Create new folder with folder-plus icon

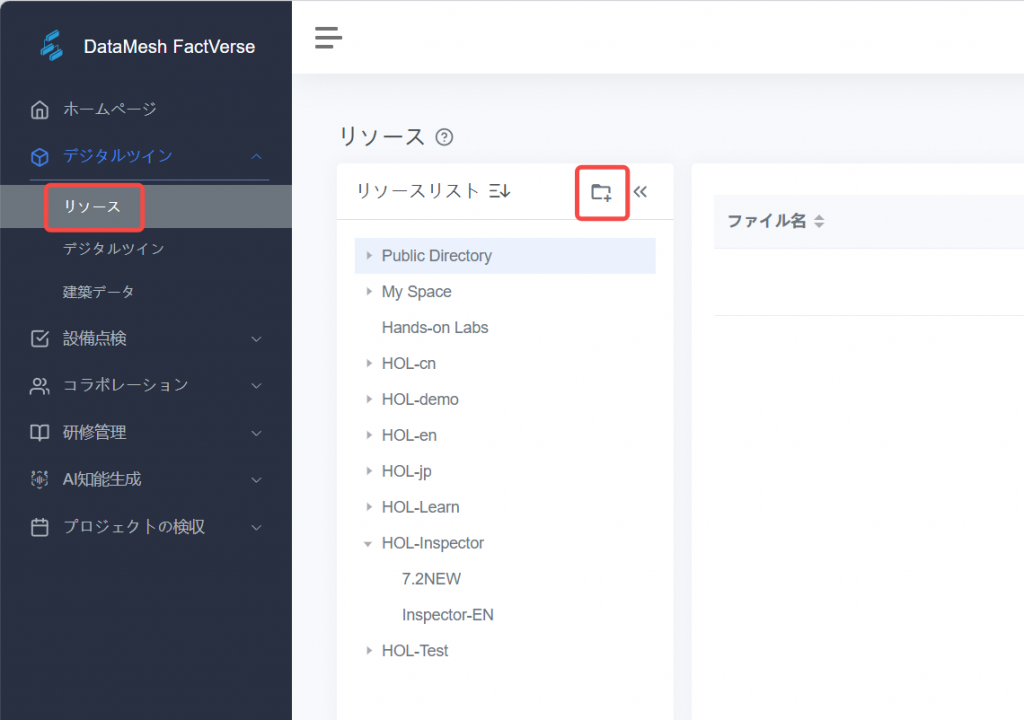click(x=601, y=192)
